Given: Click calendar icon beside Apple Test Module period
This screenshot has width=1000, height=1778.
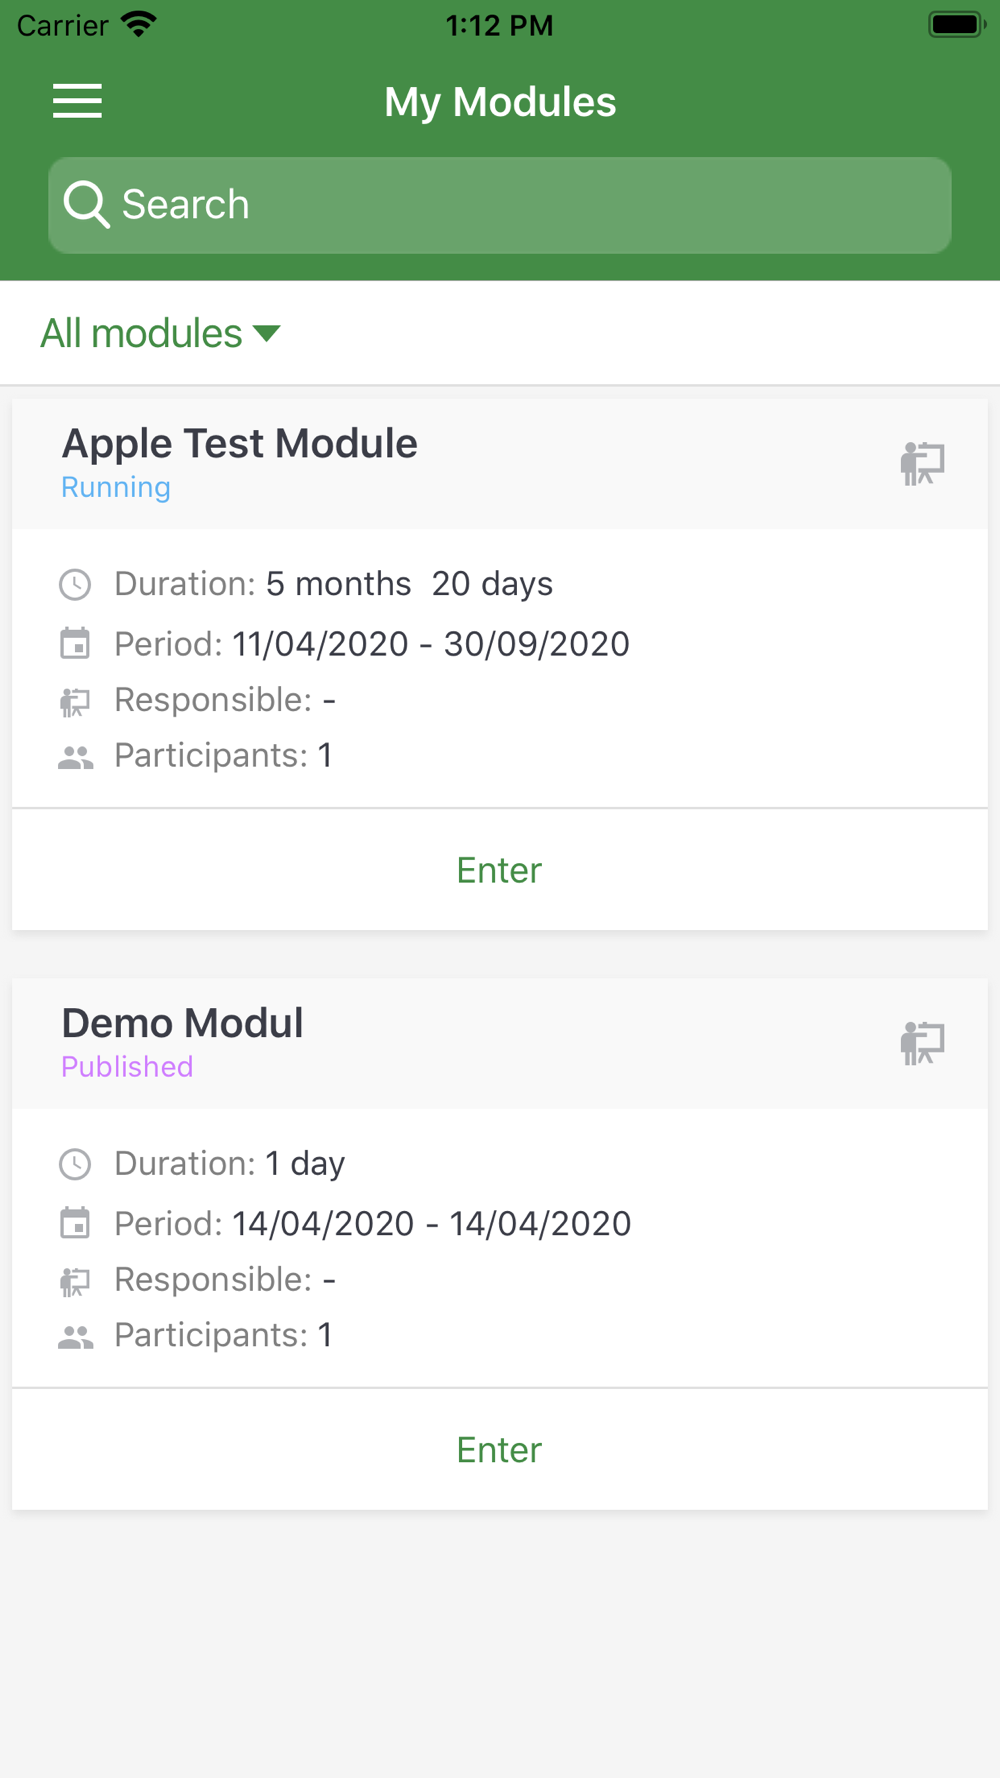Looking at the screenshot, I should [75, 644].
